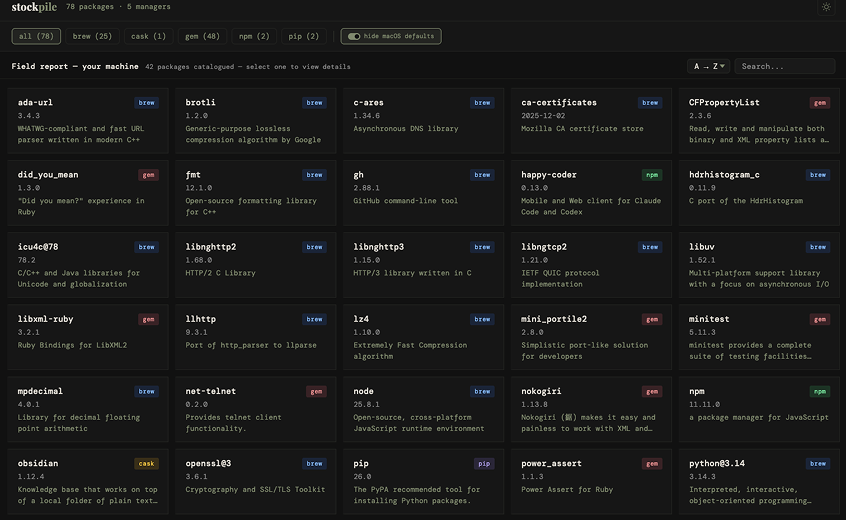The height and width of the screenshot is (520, 846).
Task: Toggle the light/dark theme sun icon
Action: [x=826, y=7]
